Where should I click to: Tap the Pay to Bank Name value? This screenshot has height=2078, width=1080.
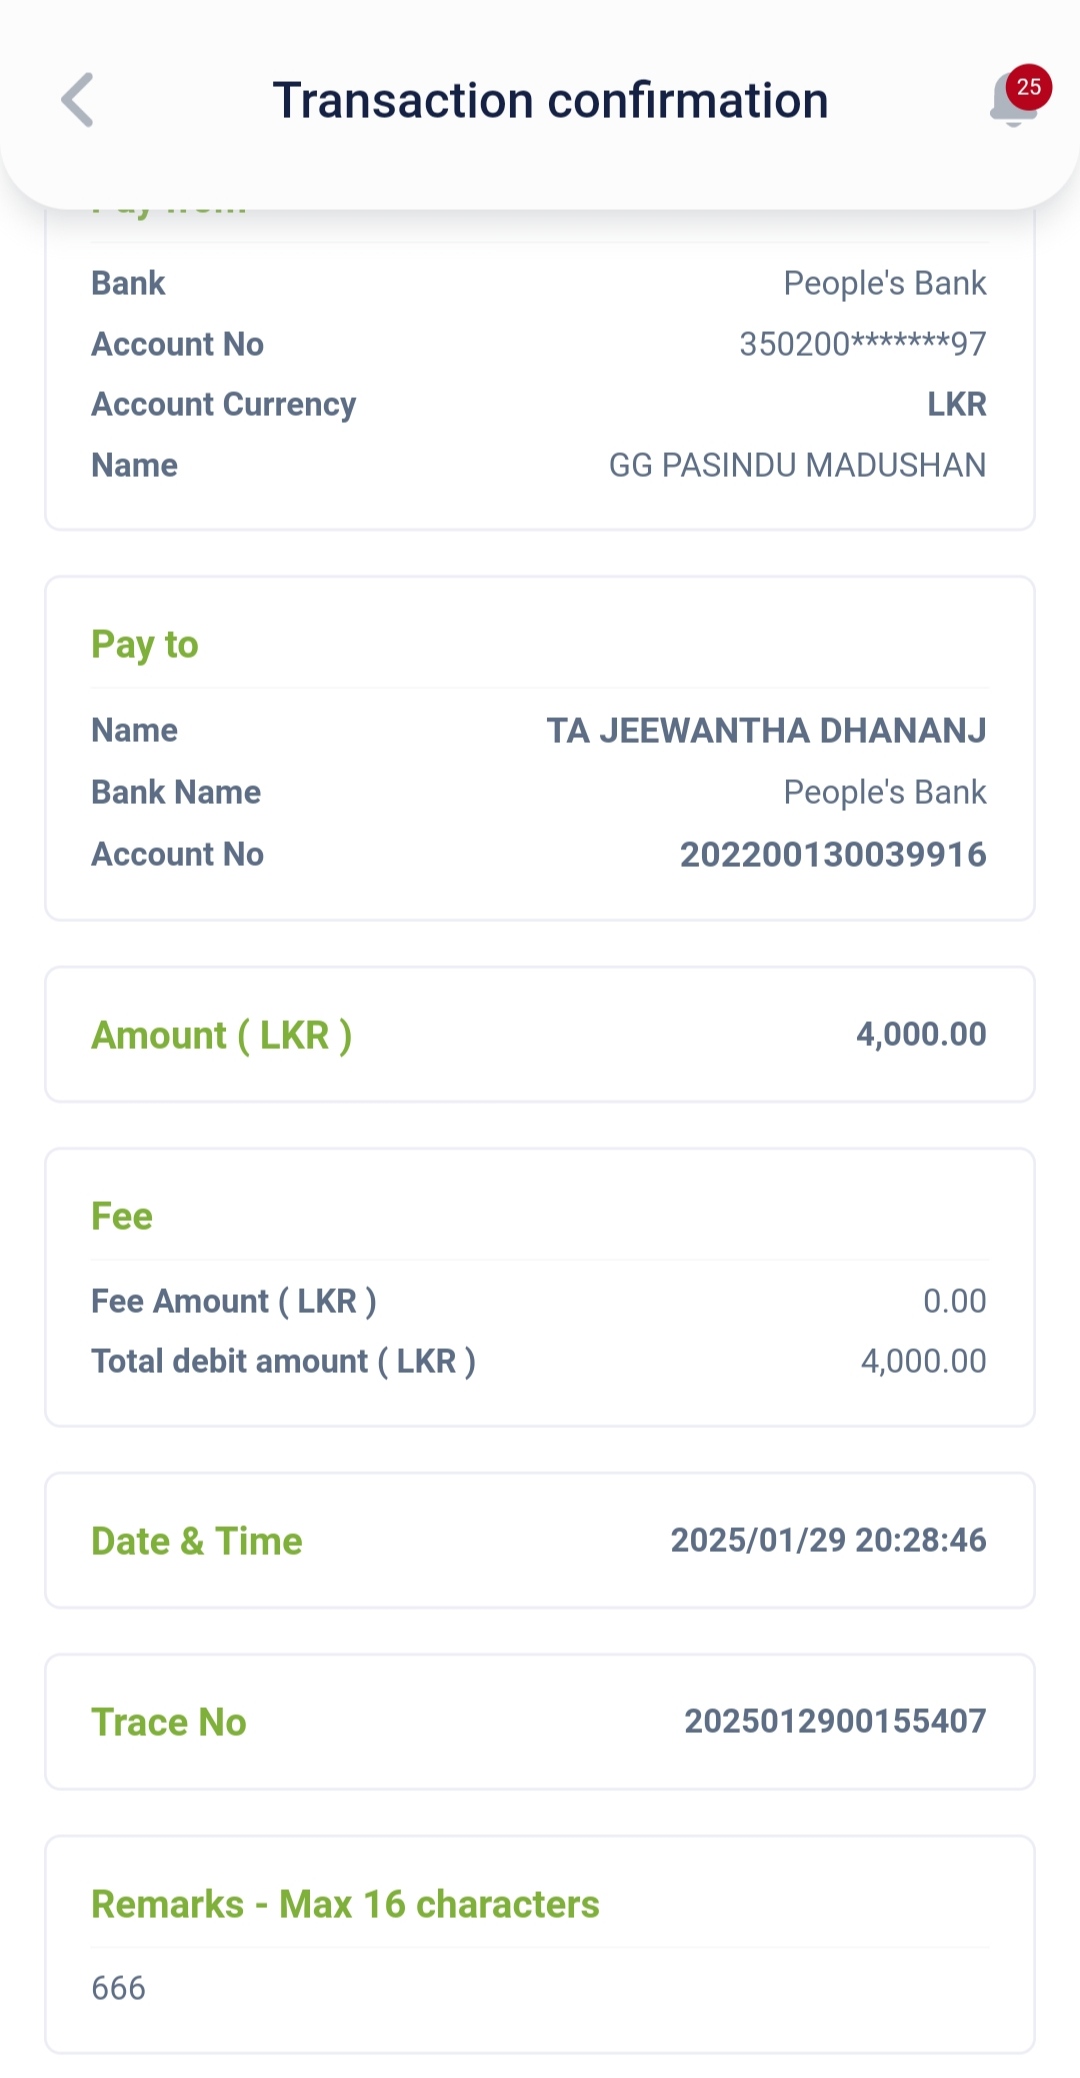tap(884, 792)
